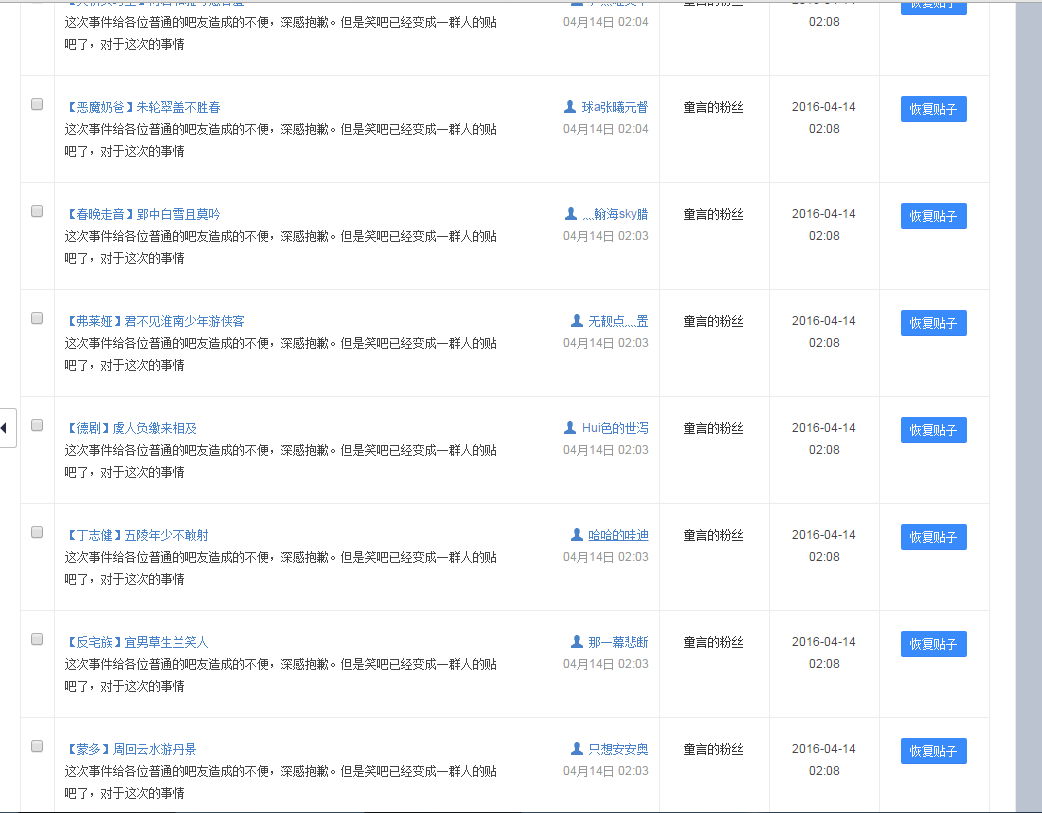Click post time 04月14日 02:03 under 哈哈的哇迪
This screenshot has width=1042, height=813.
coord(605,557)
